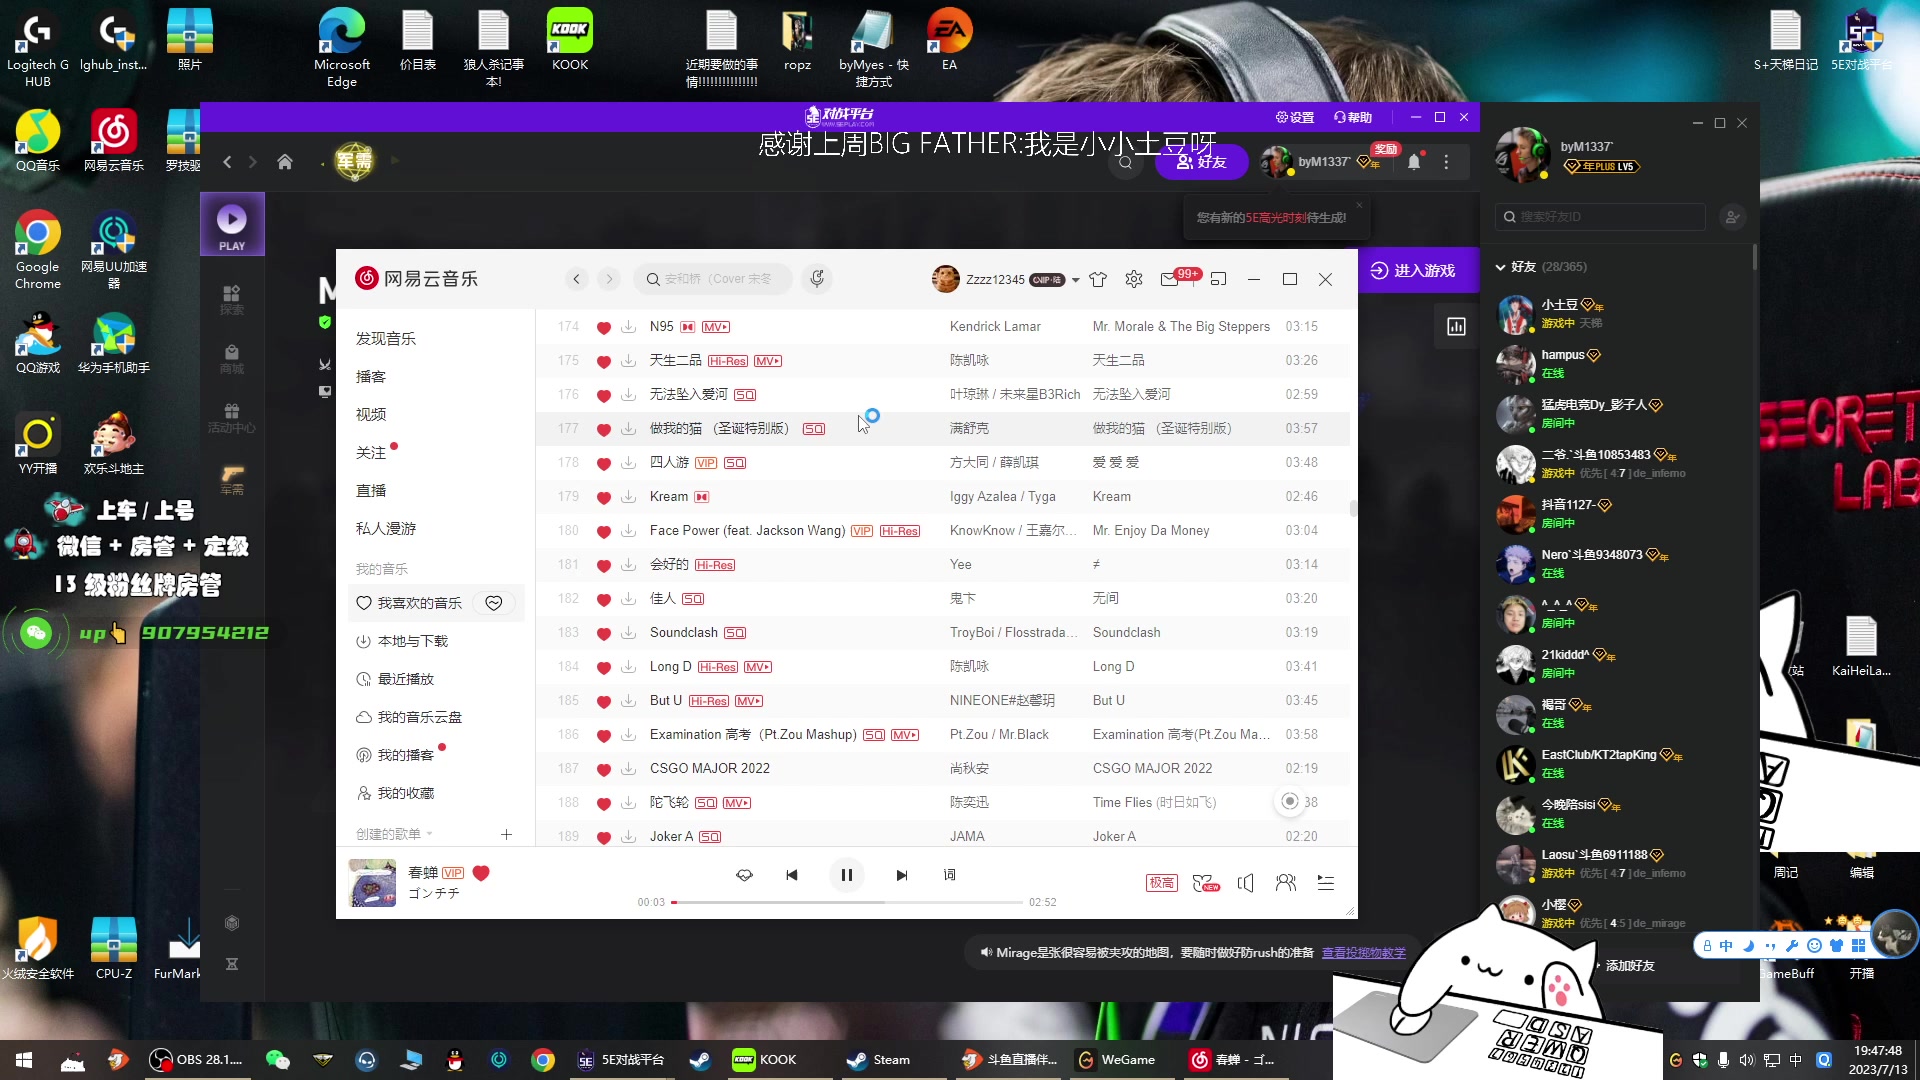Open 关注 in NetEase sidebar
The height and width of the screenshot is (1080, 1920).
coord(371,453)
